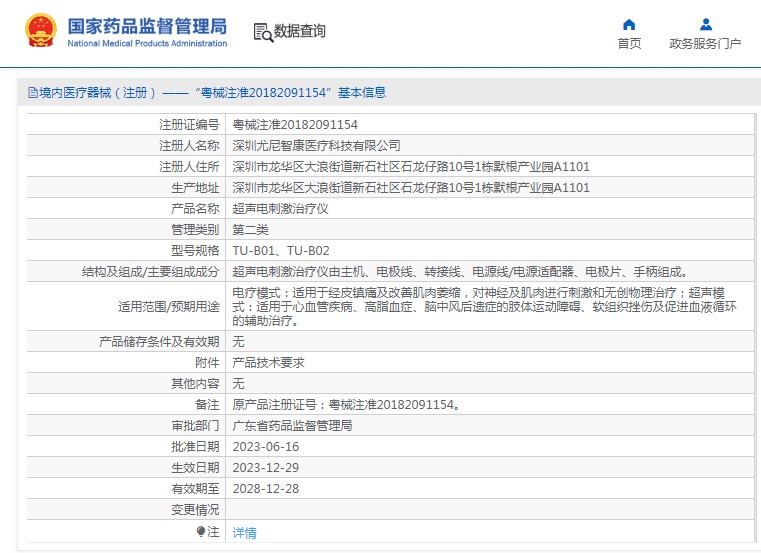Click 无 in 其他内容 row
Image resolution: width=761 pixels, height=553 pixels.
tap(238, 384)
